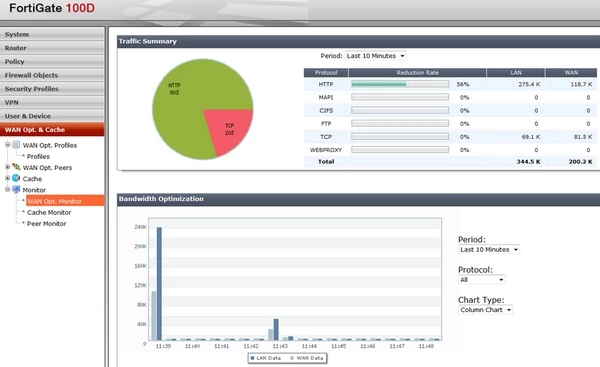The width and height of the screenshot is (600, 367).
Task: Toggle LAN Data legend entry
Action: [x=266, y=358]
